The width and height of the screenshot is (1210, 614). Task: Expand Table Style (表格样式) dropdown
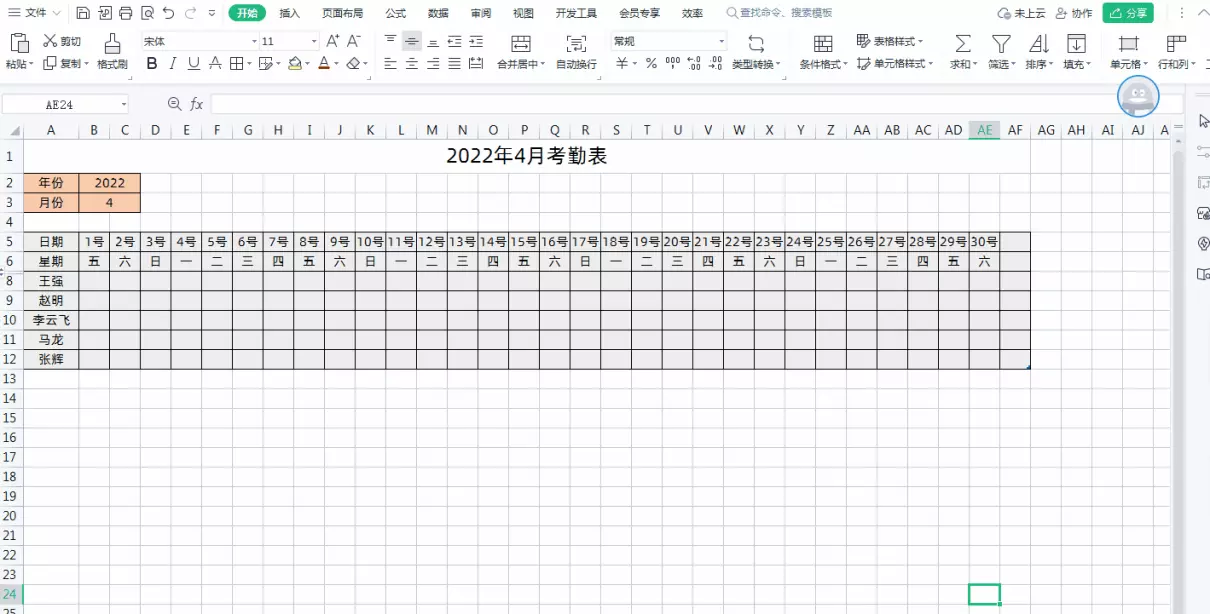(x=920, y=42)
